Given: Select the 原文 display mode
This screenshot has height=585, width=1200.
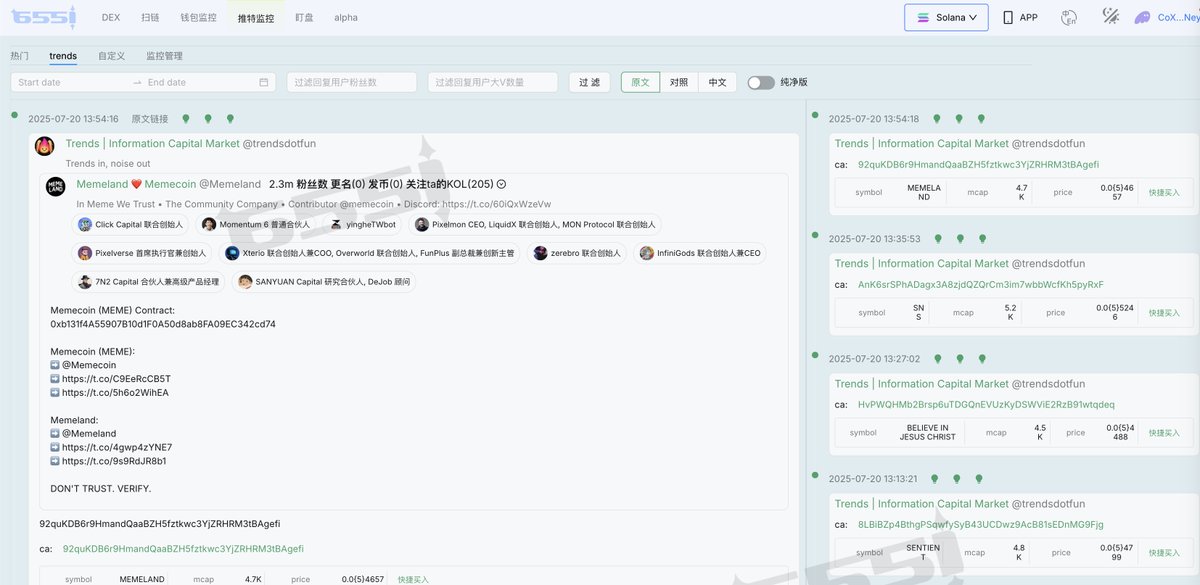Looking at the screenshot, I should pyautogui.click(x=640, y=82).
